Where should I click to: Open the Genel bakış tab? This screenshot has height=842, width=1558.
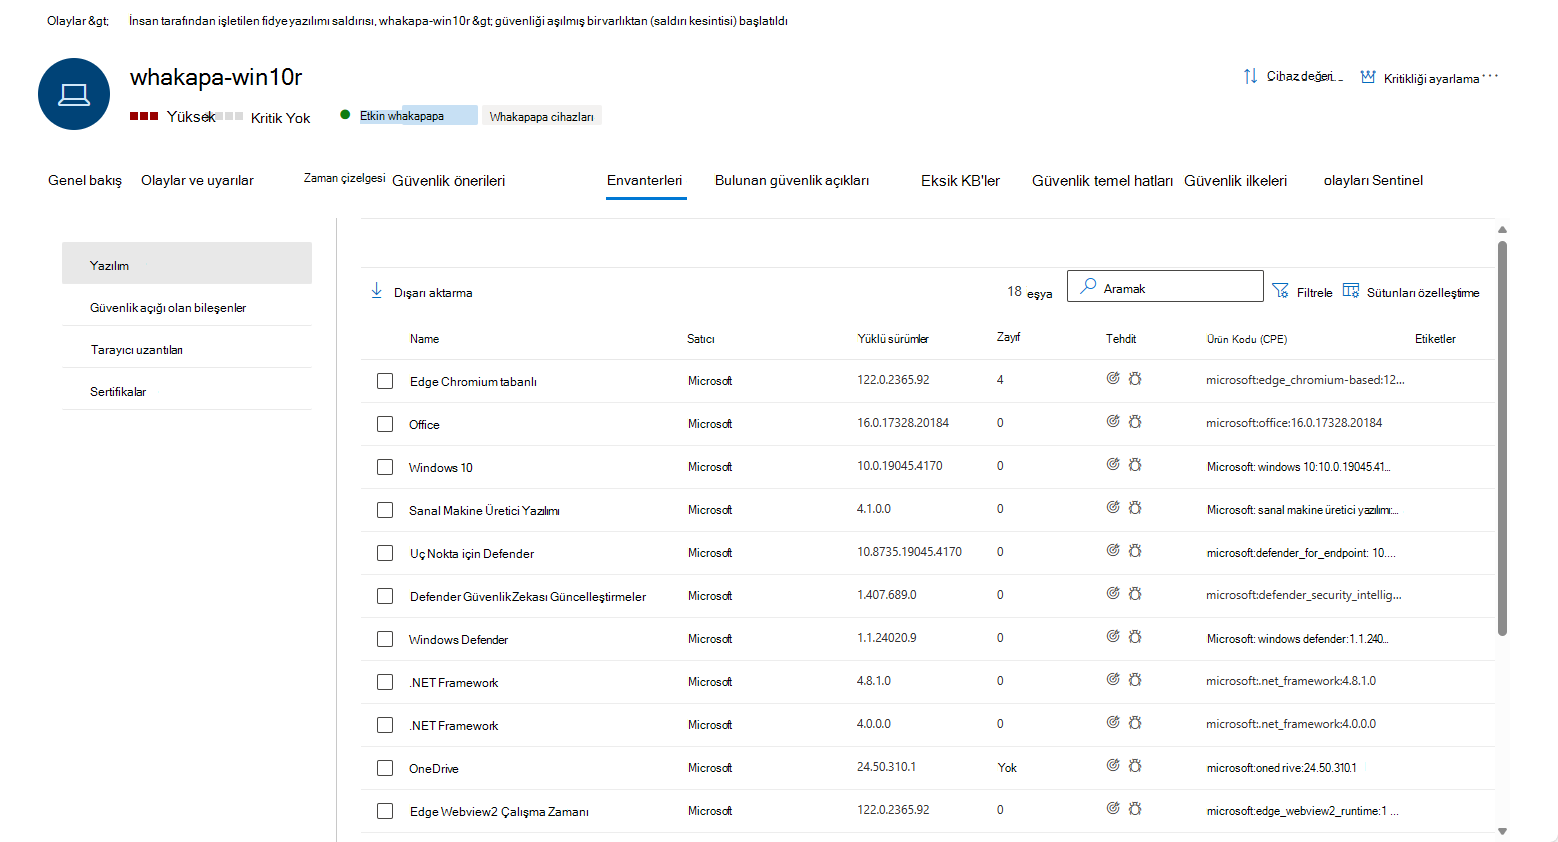85,181
